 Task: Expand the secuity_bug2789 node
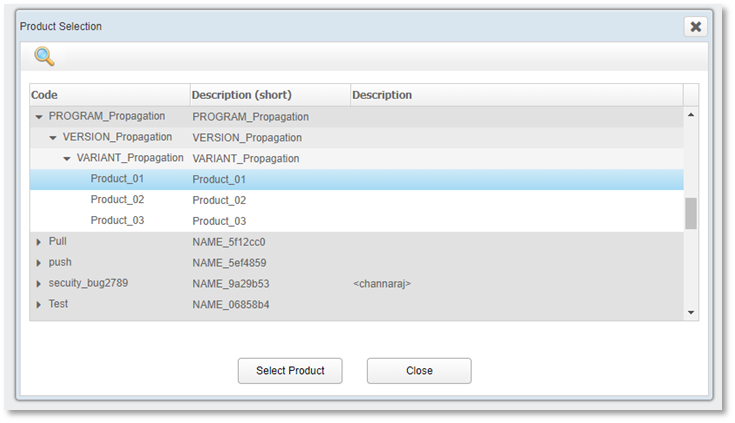39,284
